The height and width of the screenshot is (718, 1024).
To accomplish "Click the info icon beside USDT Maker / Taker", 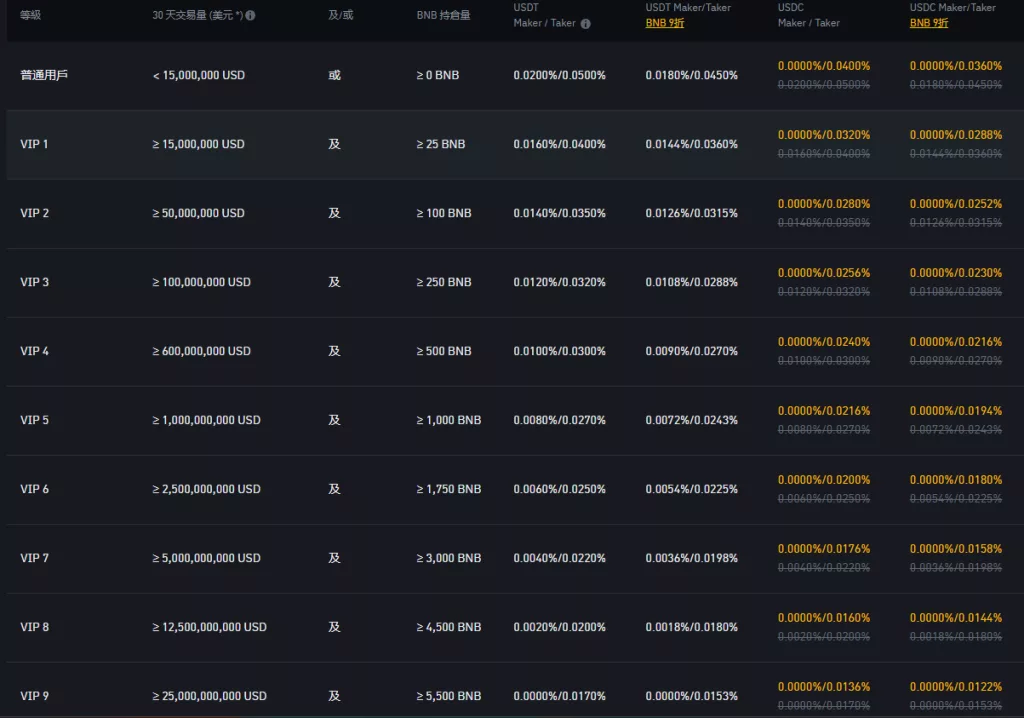I will [x=586, y=24].
